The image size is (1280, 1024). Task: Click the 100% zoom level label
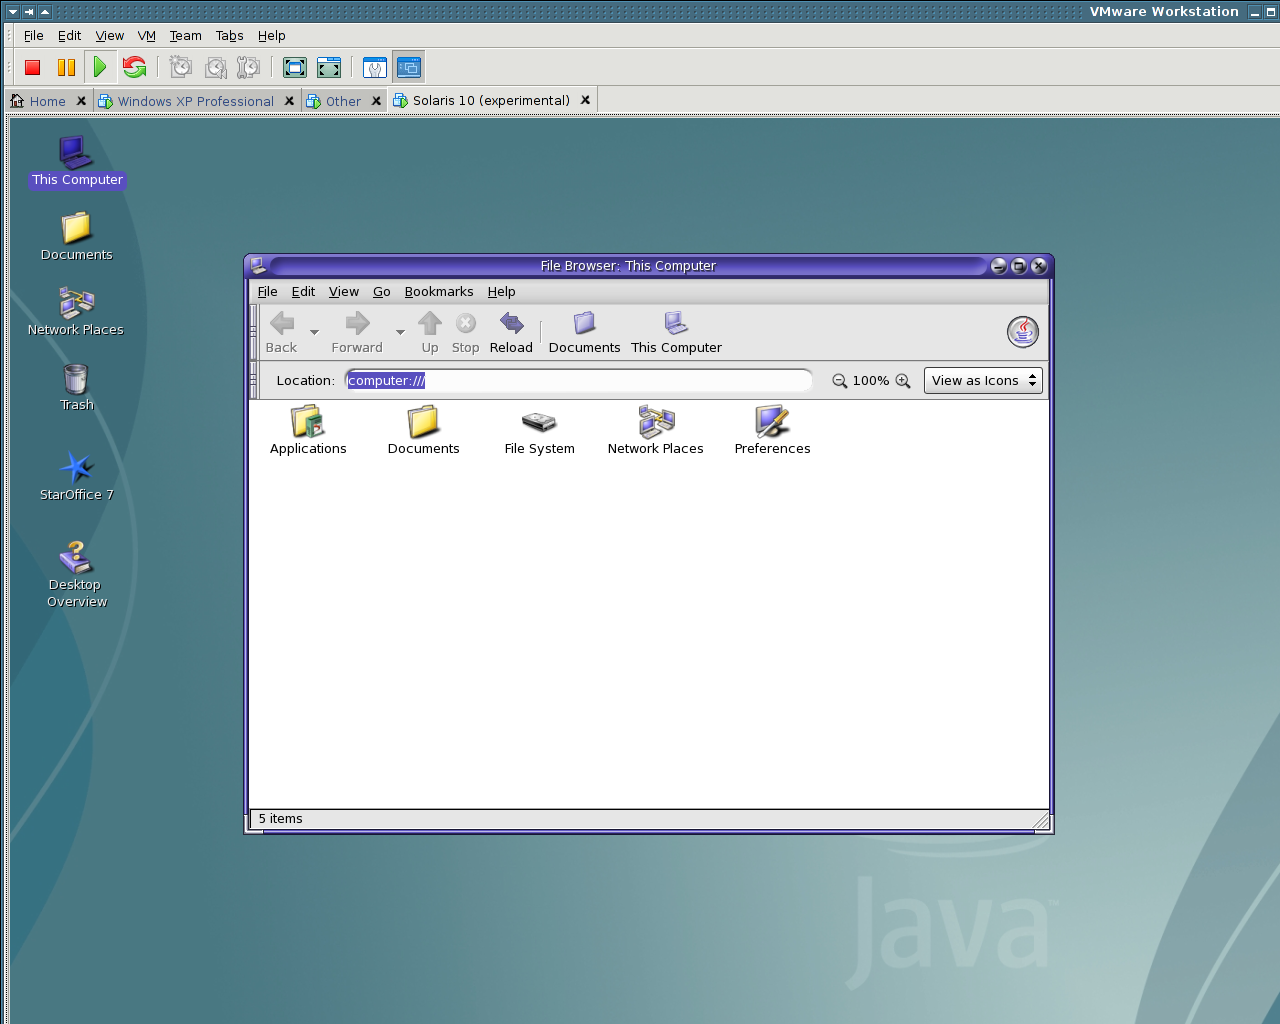[x=871, y=381]
